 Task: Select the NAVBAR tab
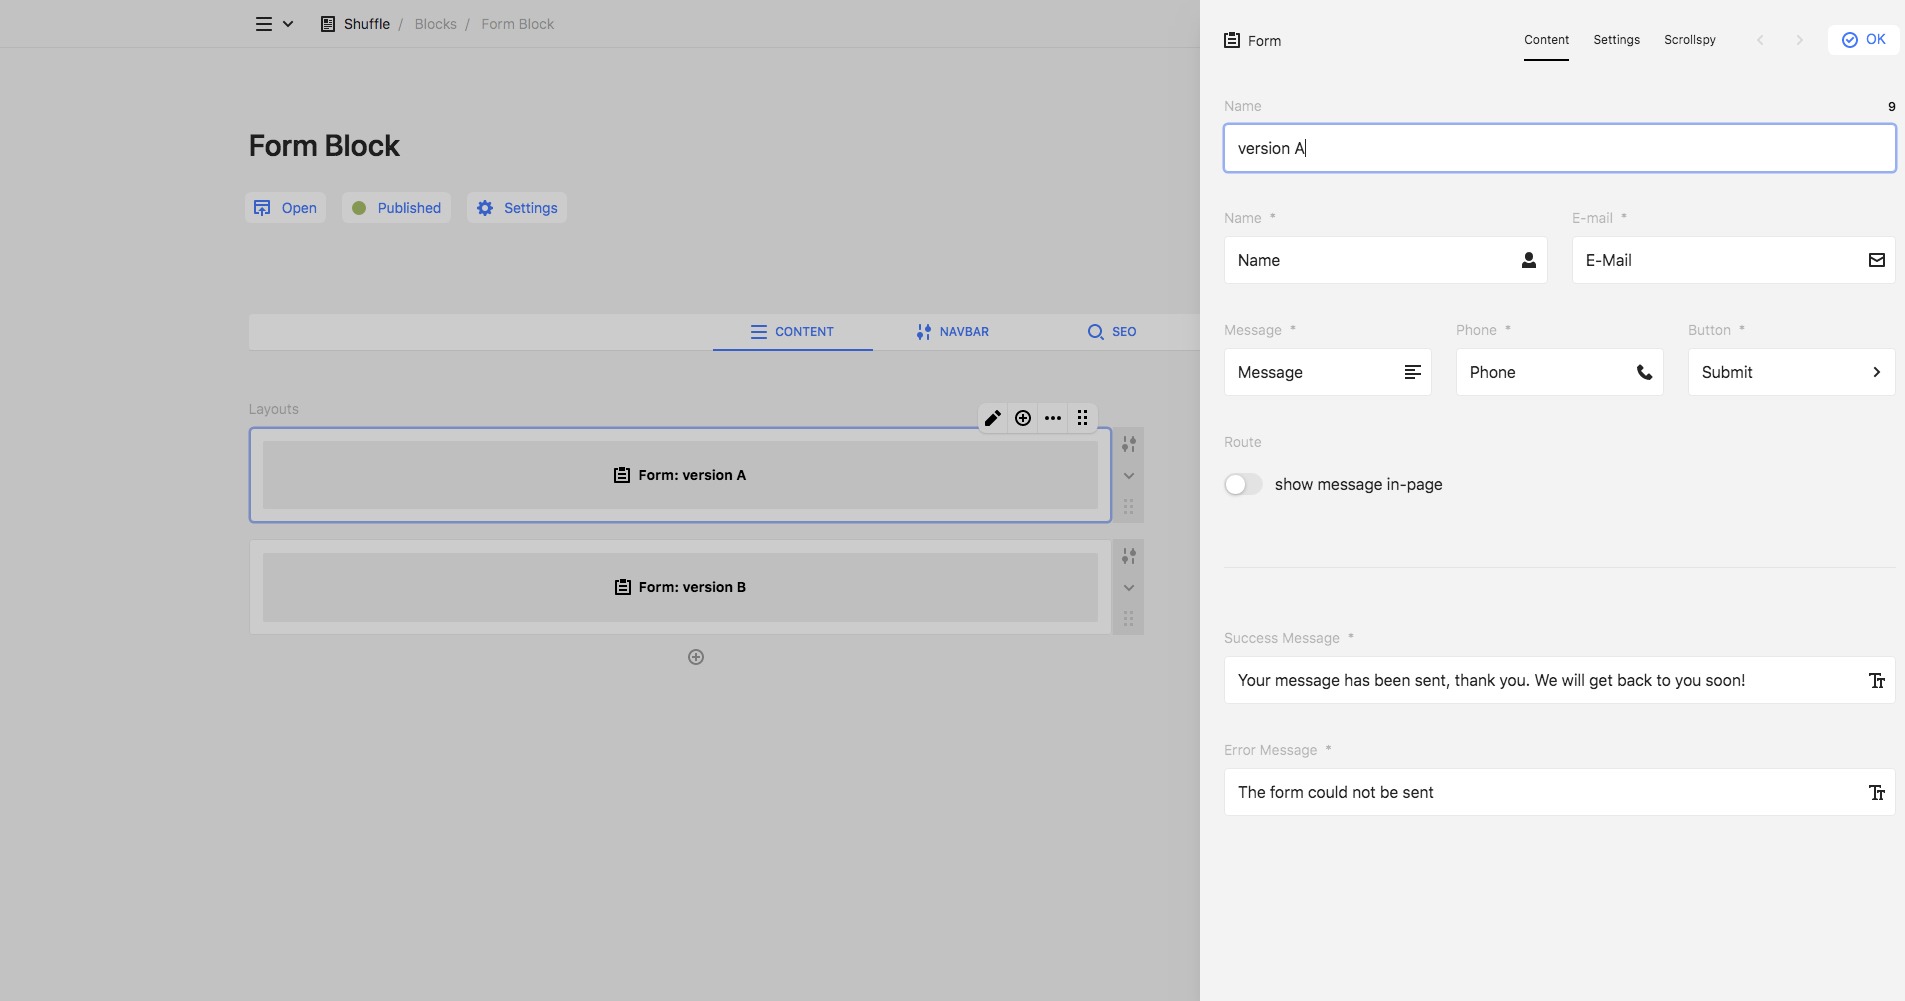(x=952, y=332)
